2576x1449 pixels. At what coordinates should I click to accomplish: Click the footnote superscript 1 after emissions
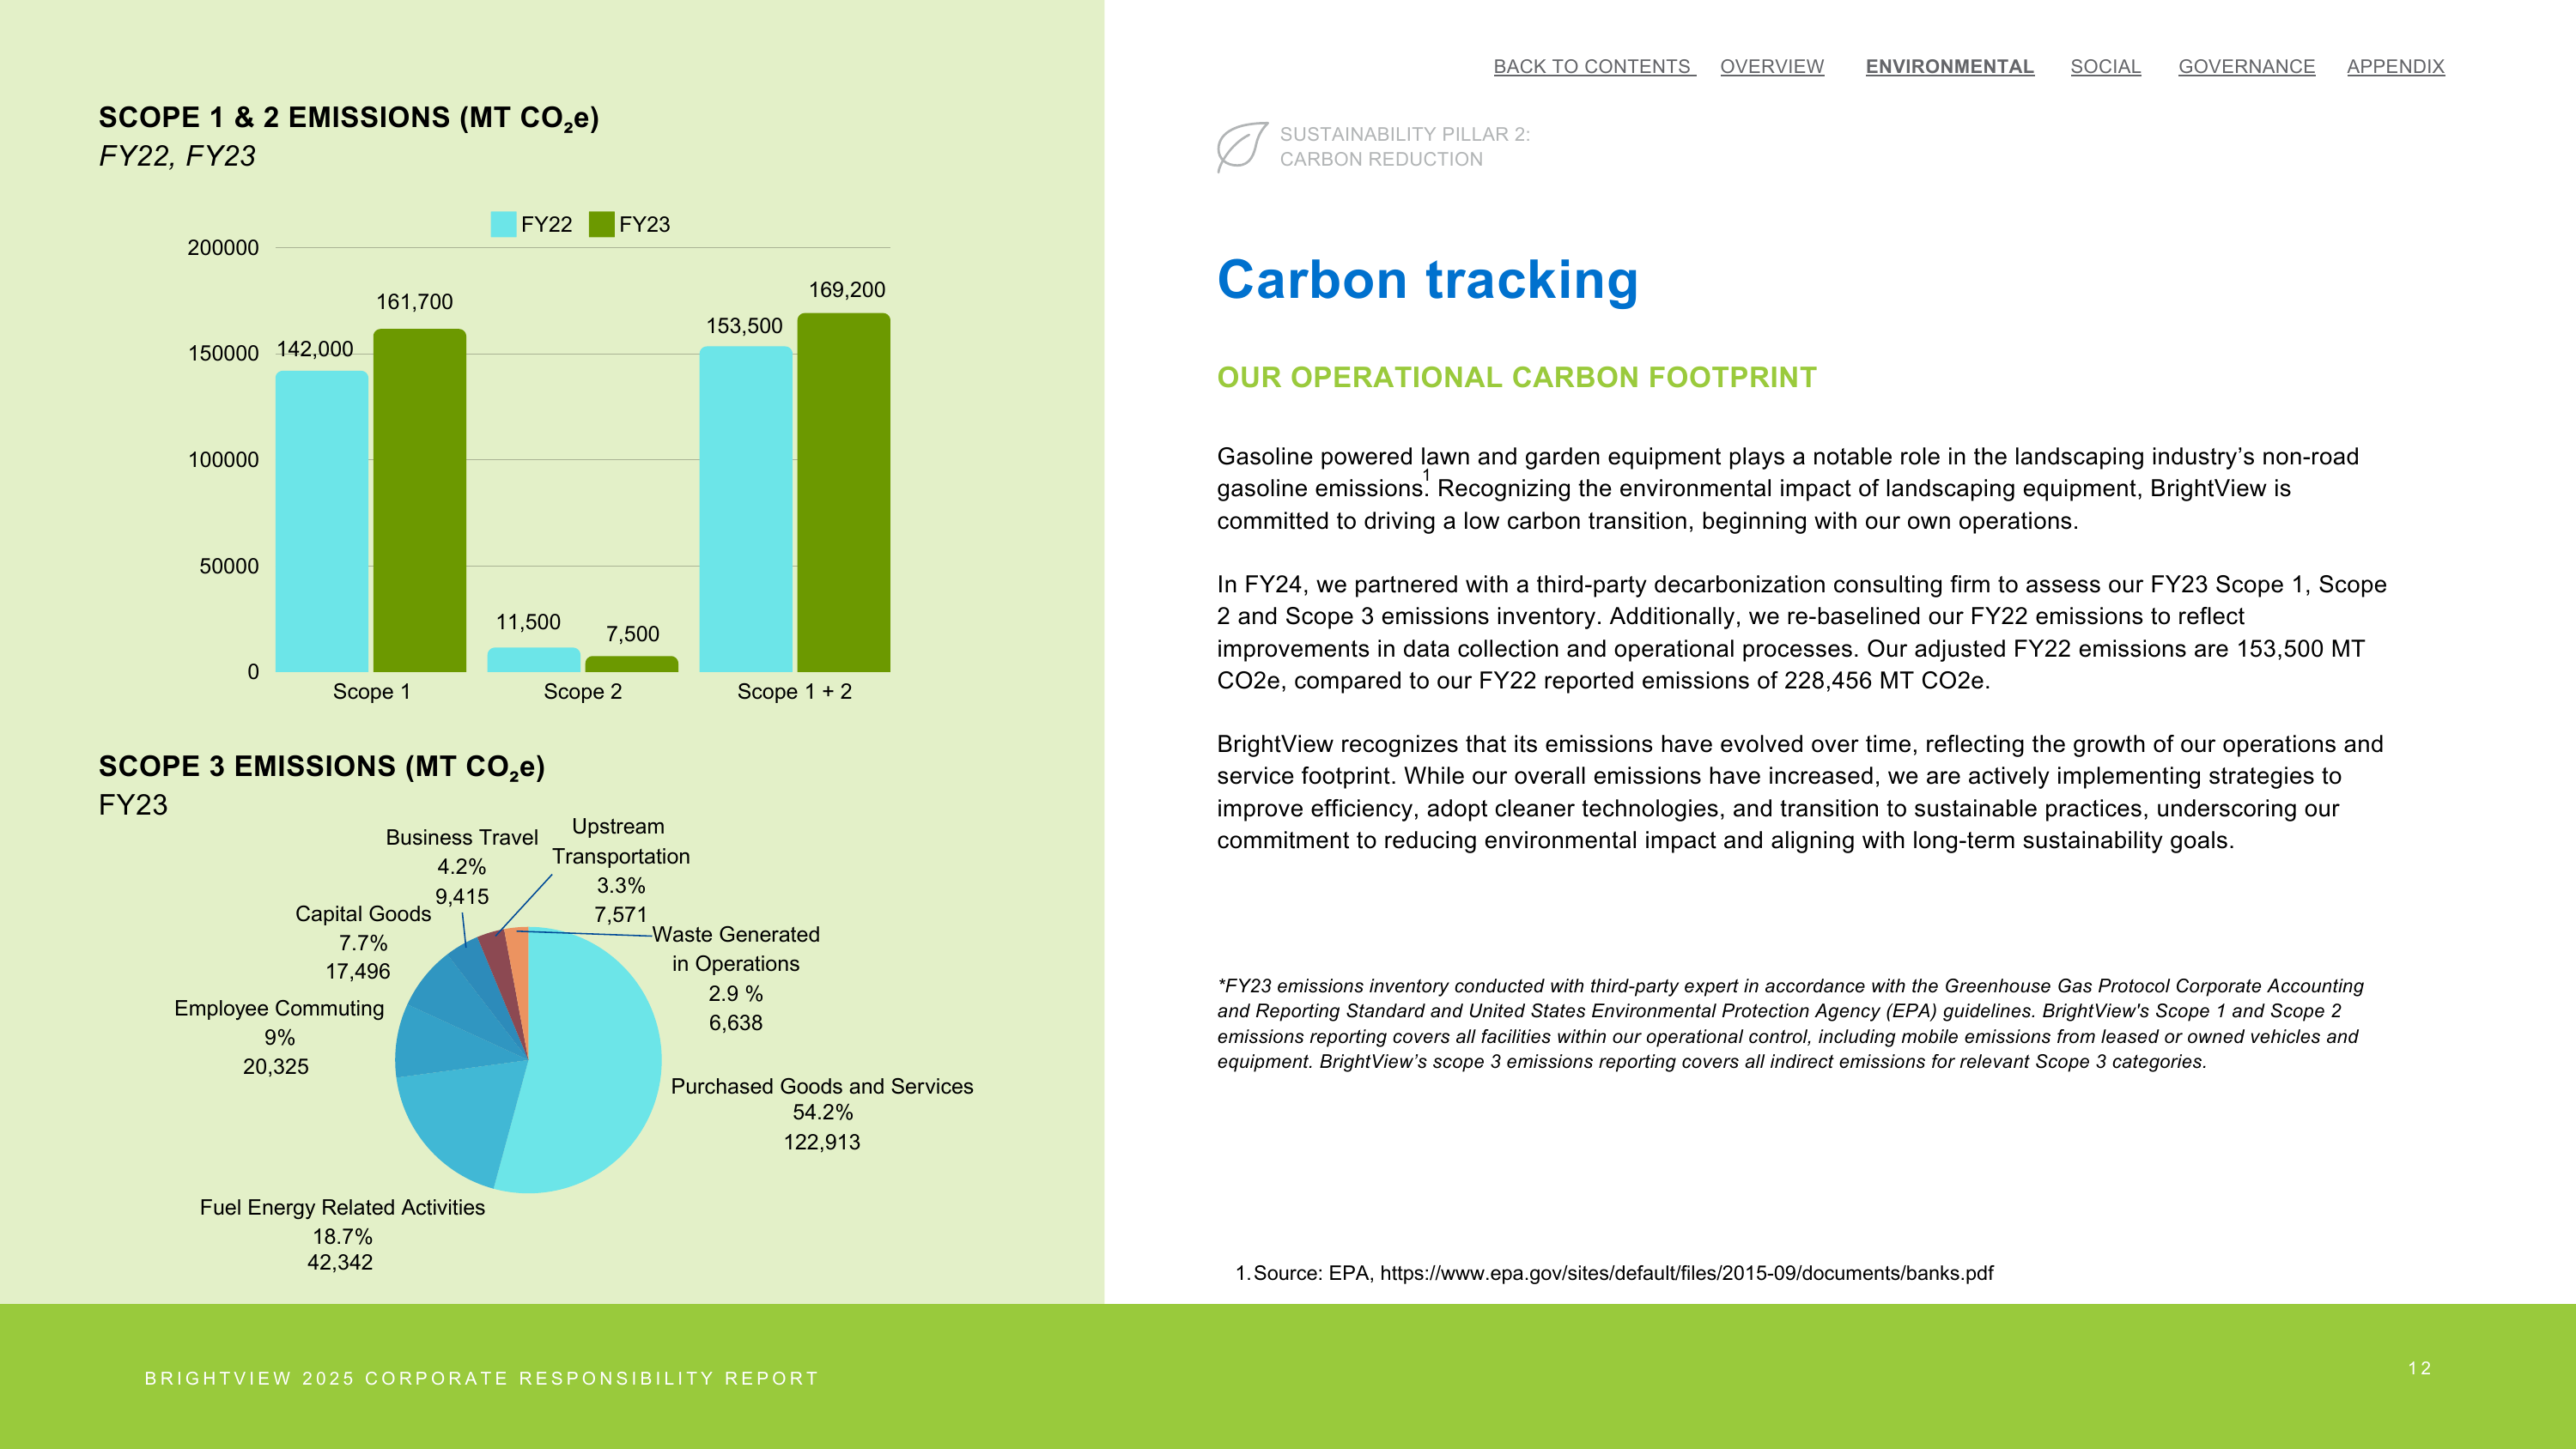pos(1426,476)
